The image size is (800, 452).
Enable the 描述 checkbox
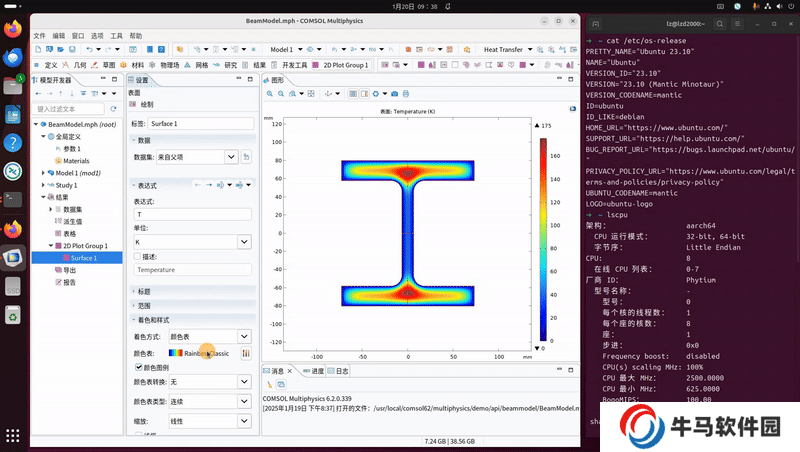click(138, 256)
